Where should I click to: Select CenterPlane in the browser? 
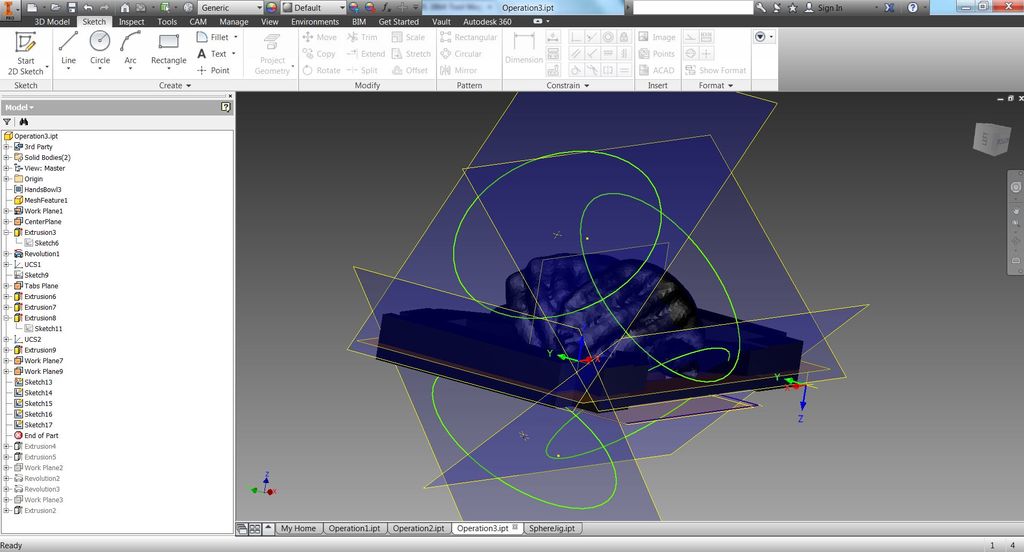pos(38,222)
